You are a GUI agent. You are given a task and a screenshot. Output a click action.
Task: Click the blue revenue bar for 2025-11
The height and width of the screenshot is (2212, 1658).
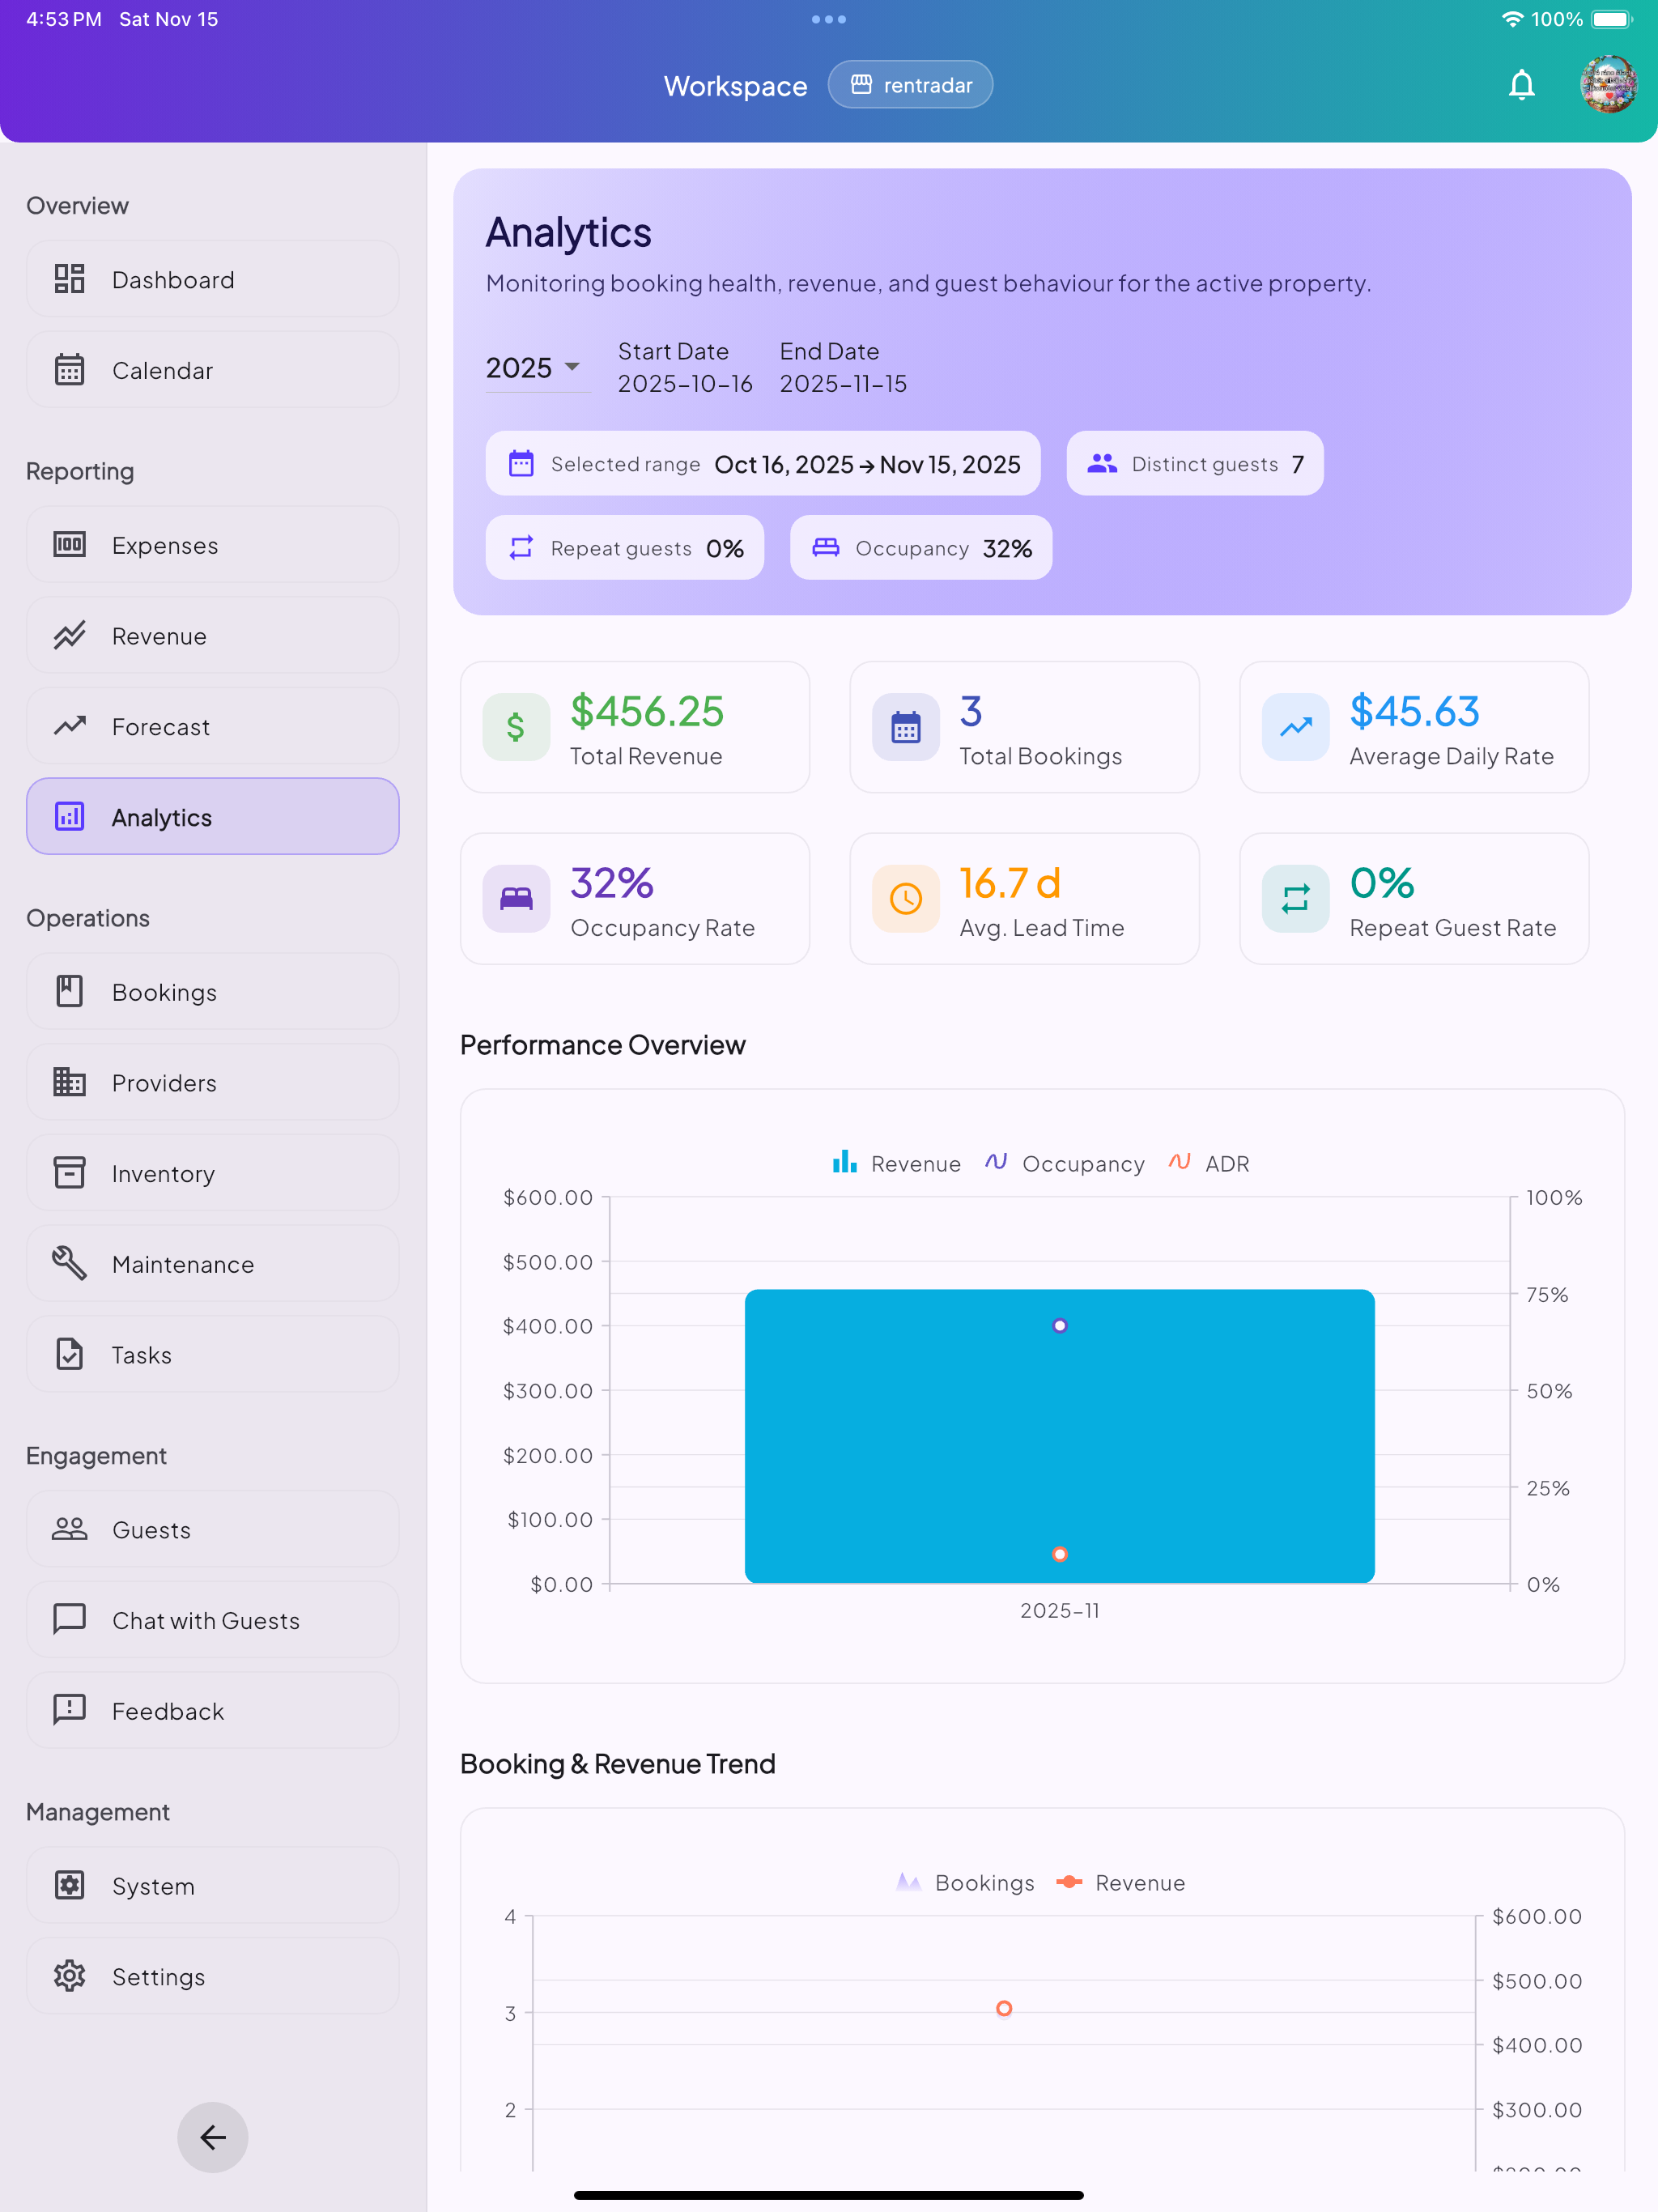click(x=1060, y=1436)
